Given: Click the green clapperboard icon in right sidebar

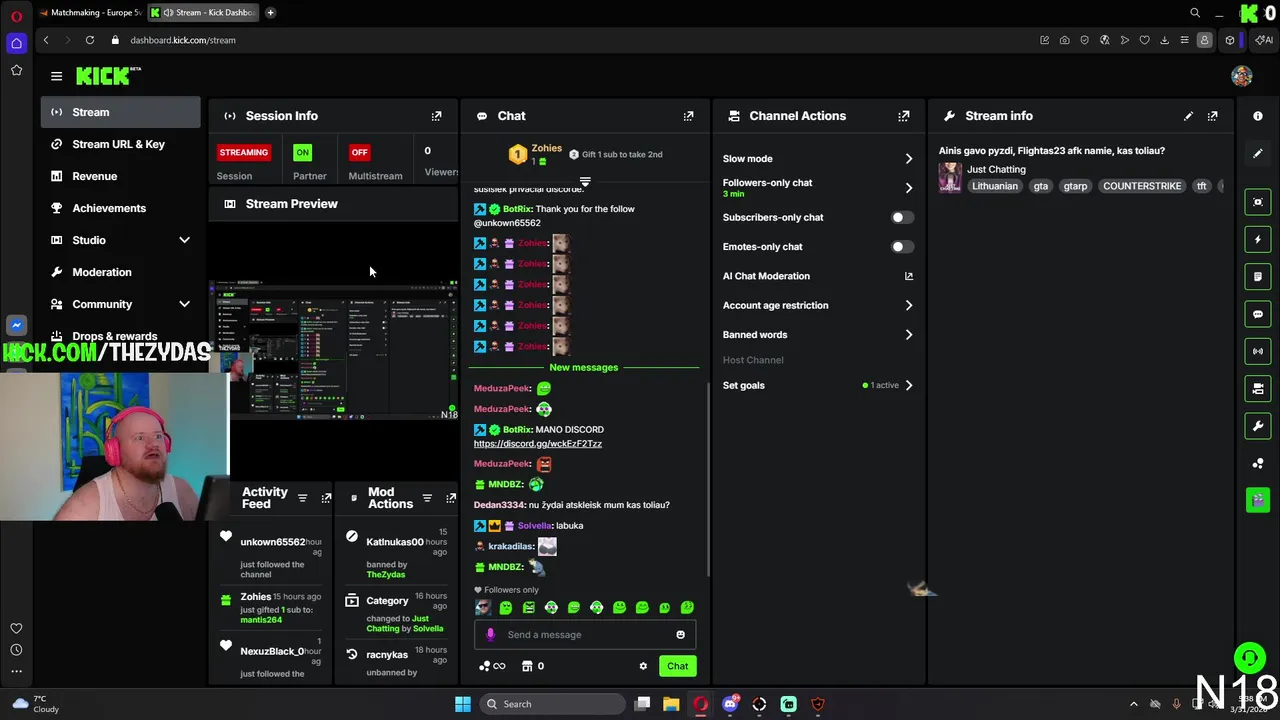Looking at the screenshot, I should [1258, 500].
